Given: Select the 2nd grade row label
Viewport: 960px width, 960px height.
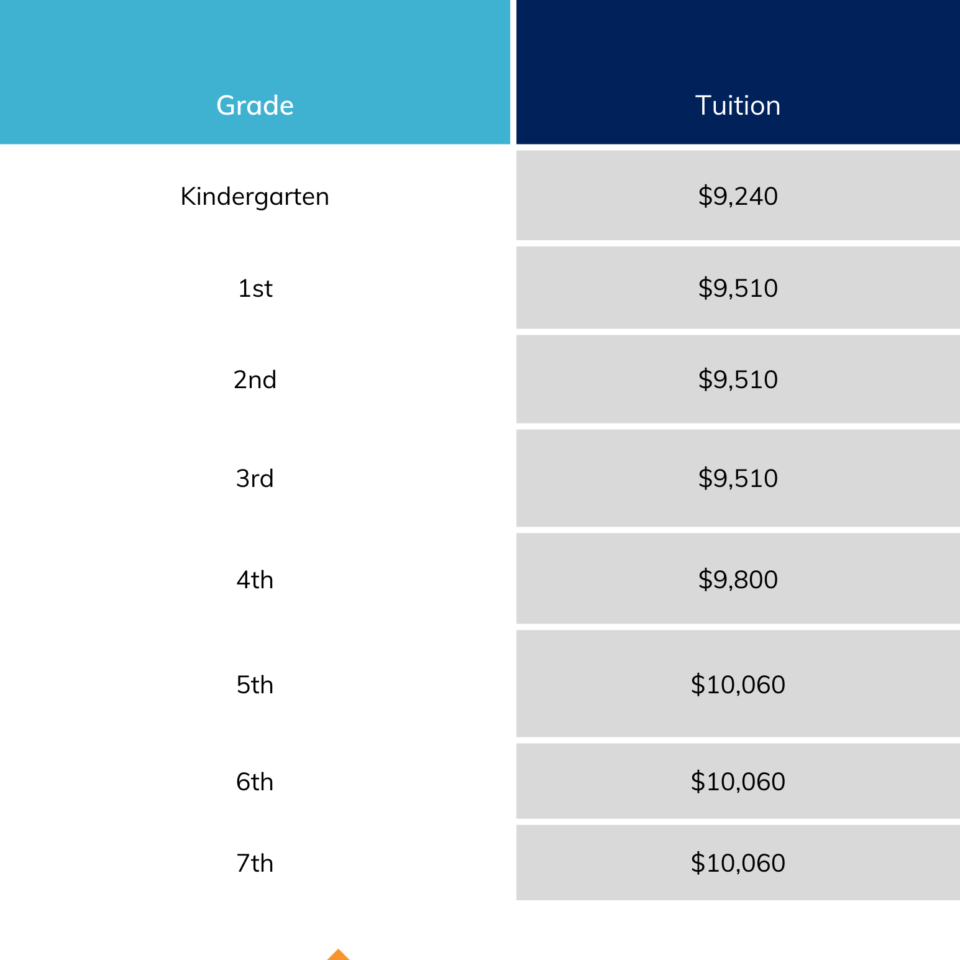Looking at the screenshot, I should (255, 380).
